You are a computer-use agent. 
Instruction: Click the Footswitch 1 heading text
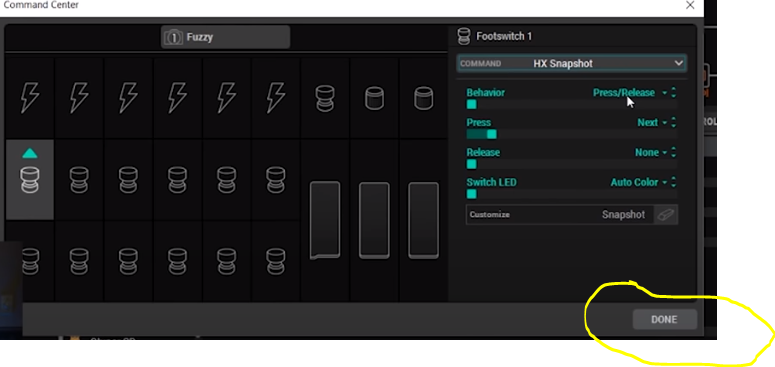pyautogui.click(x=504, y=36)
